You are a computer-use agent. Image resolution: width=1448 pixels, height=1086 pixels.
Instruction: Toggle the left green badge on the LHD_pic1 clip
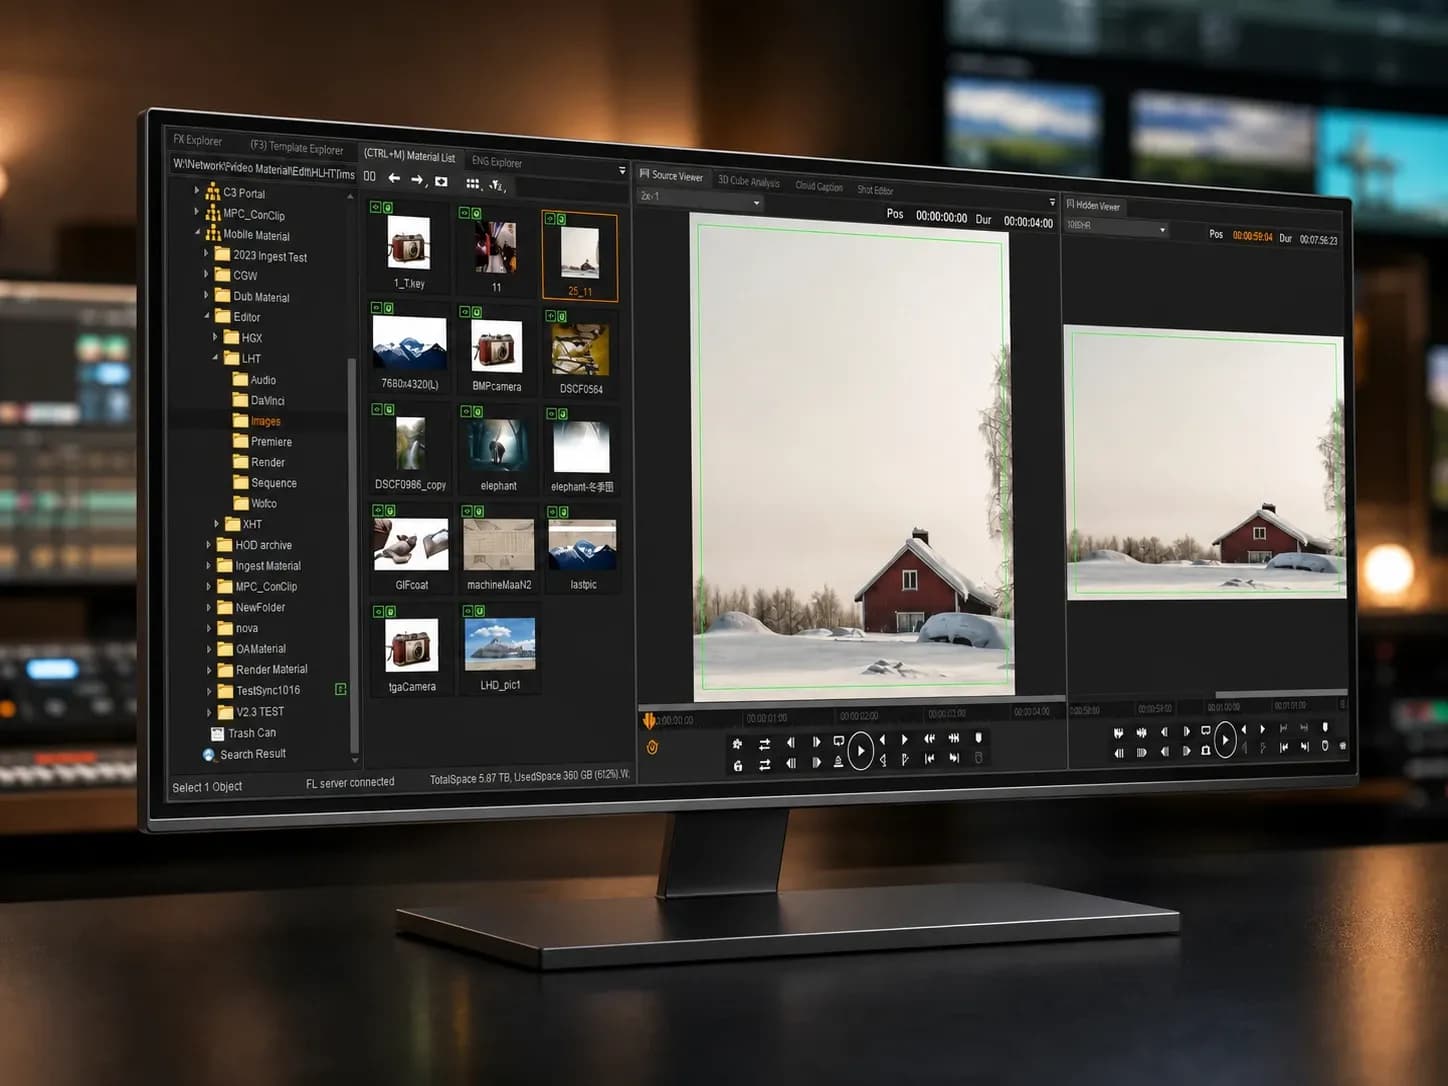pos(467,610)
